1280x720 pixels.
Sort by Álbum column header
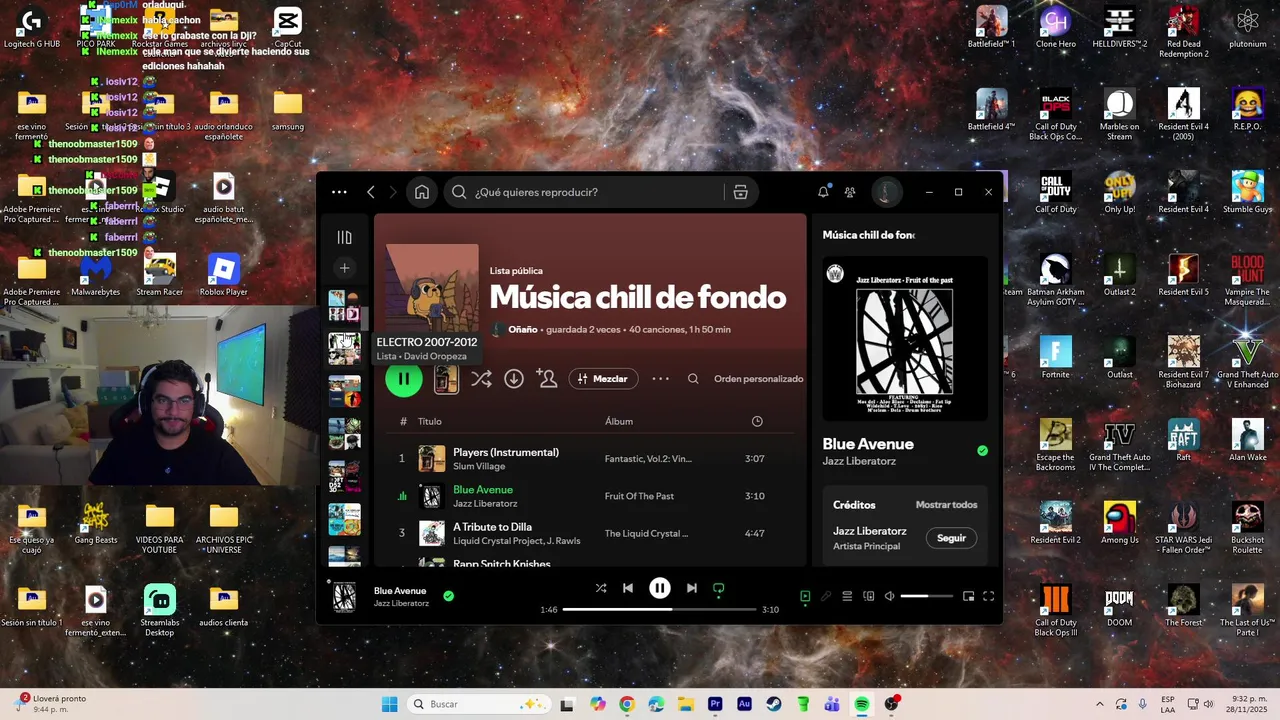coord(619,421)
